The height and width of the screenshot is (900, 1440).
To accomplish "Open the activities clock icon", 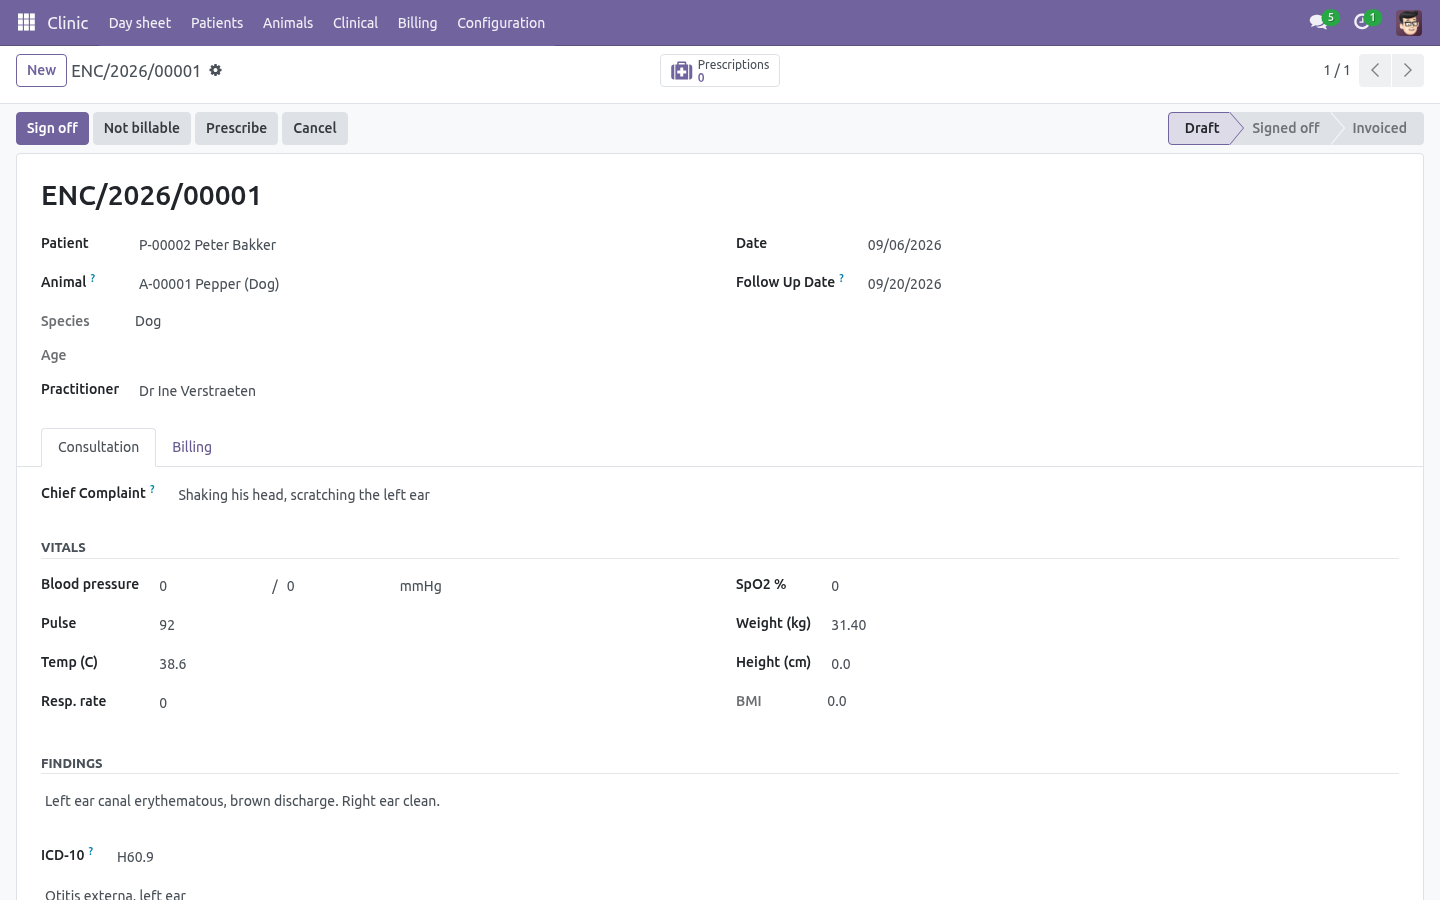I will point(1362,22).
